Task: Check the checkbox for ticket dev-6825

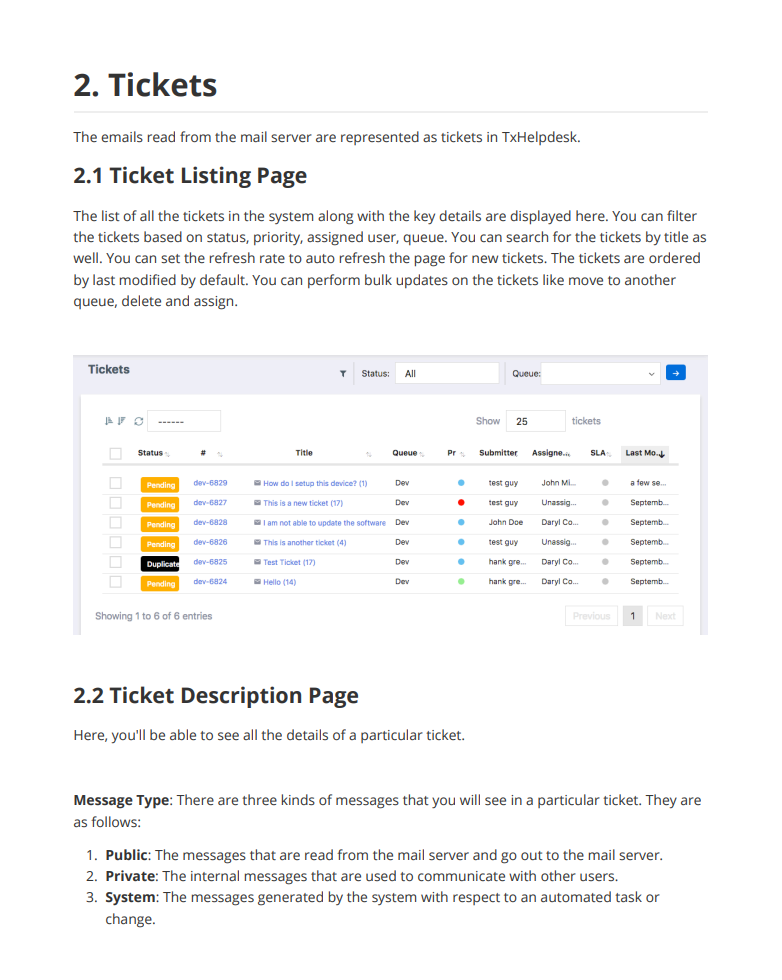Action: tap(116, 562)
